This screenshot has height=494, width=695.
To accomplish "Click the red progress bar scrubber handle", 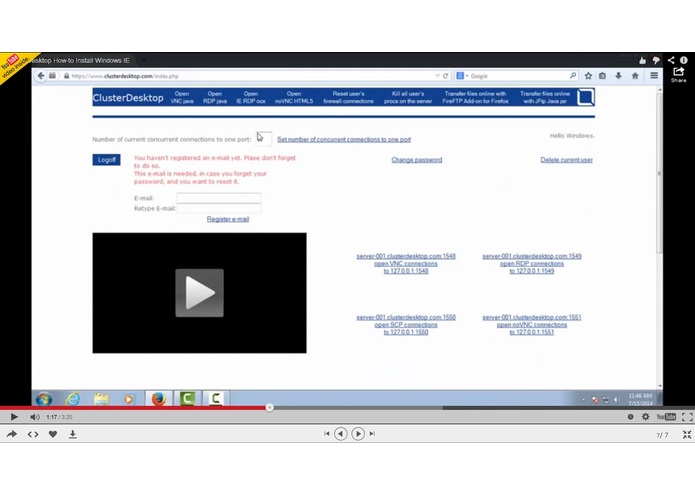I will click(269, 407).
